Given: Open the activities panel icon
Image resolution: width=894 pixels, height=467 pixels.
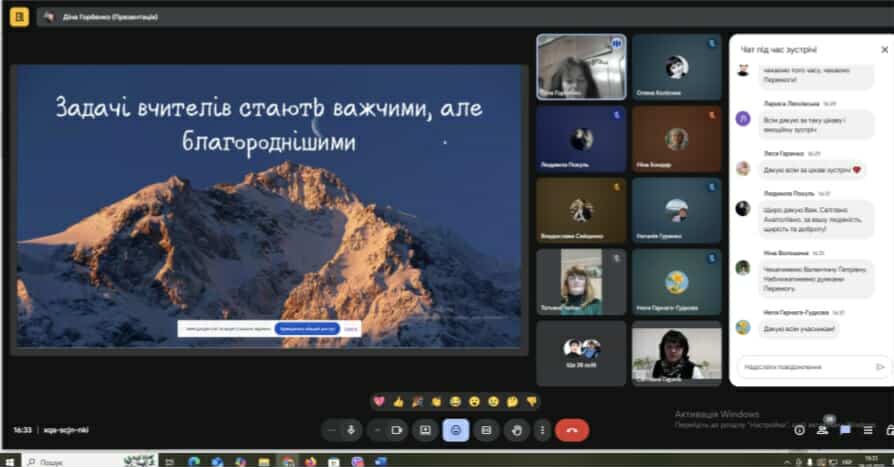Looking at the screenshot, I should 868,430.
